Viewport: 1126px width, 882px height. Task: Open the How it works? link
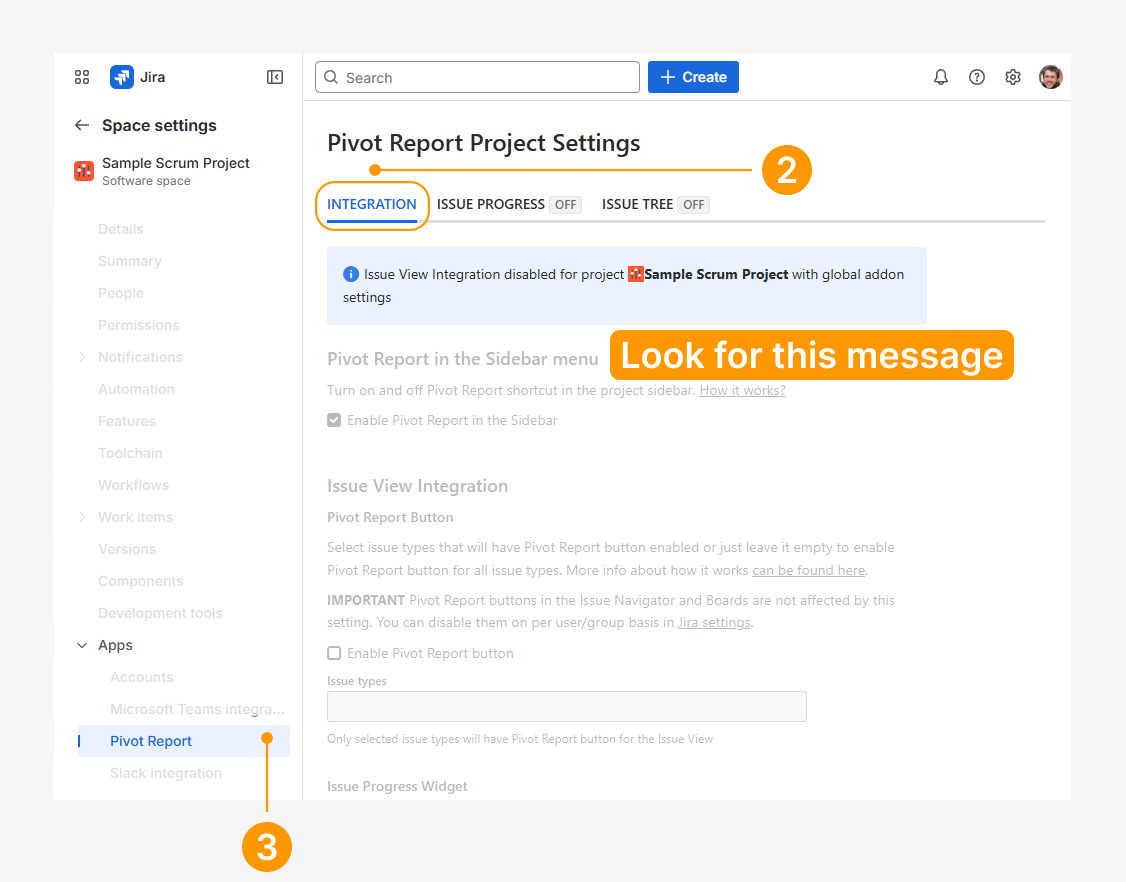(x=743, y=390)
